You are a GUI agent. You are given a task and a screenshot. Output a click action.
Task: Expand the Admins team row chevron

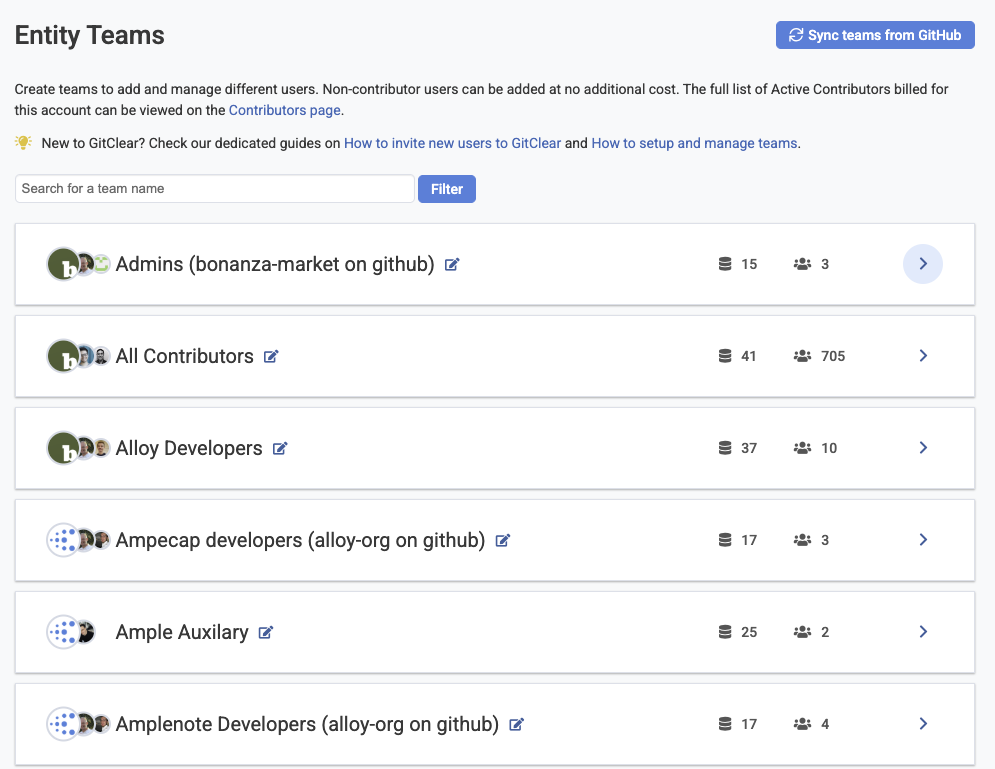pos(922,264)
